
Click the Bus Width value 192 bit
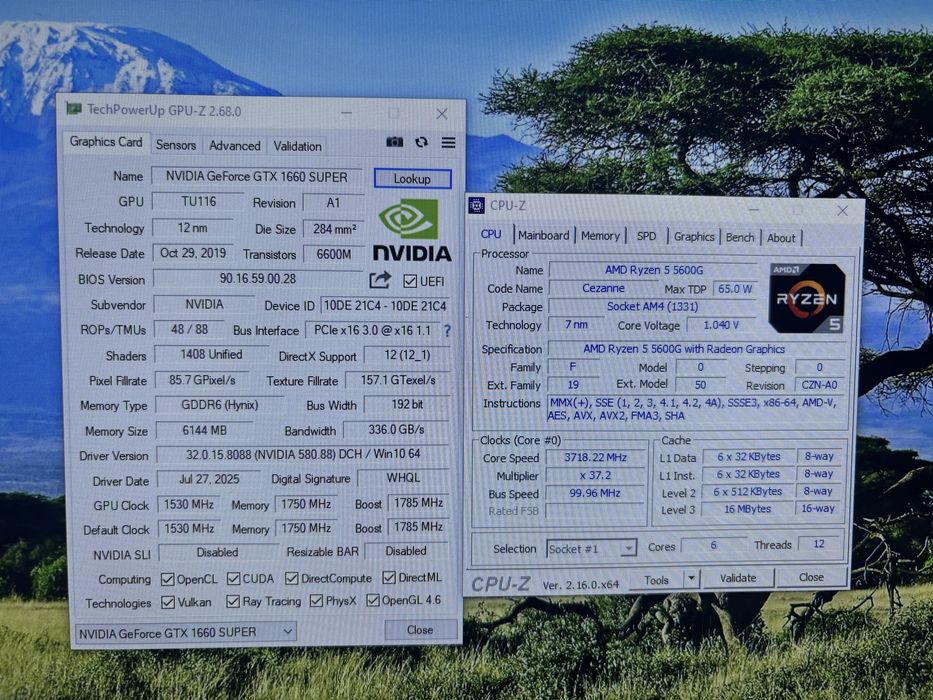(407, 405)
